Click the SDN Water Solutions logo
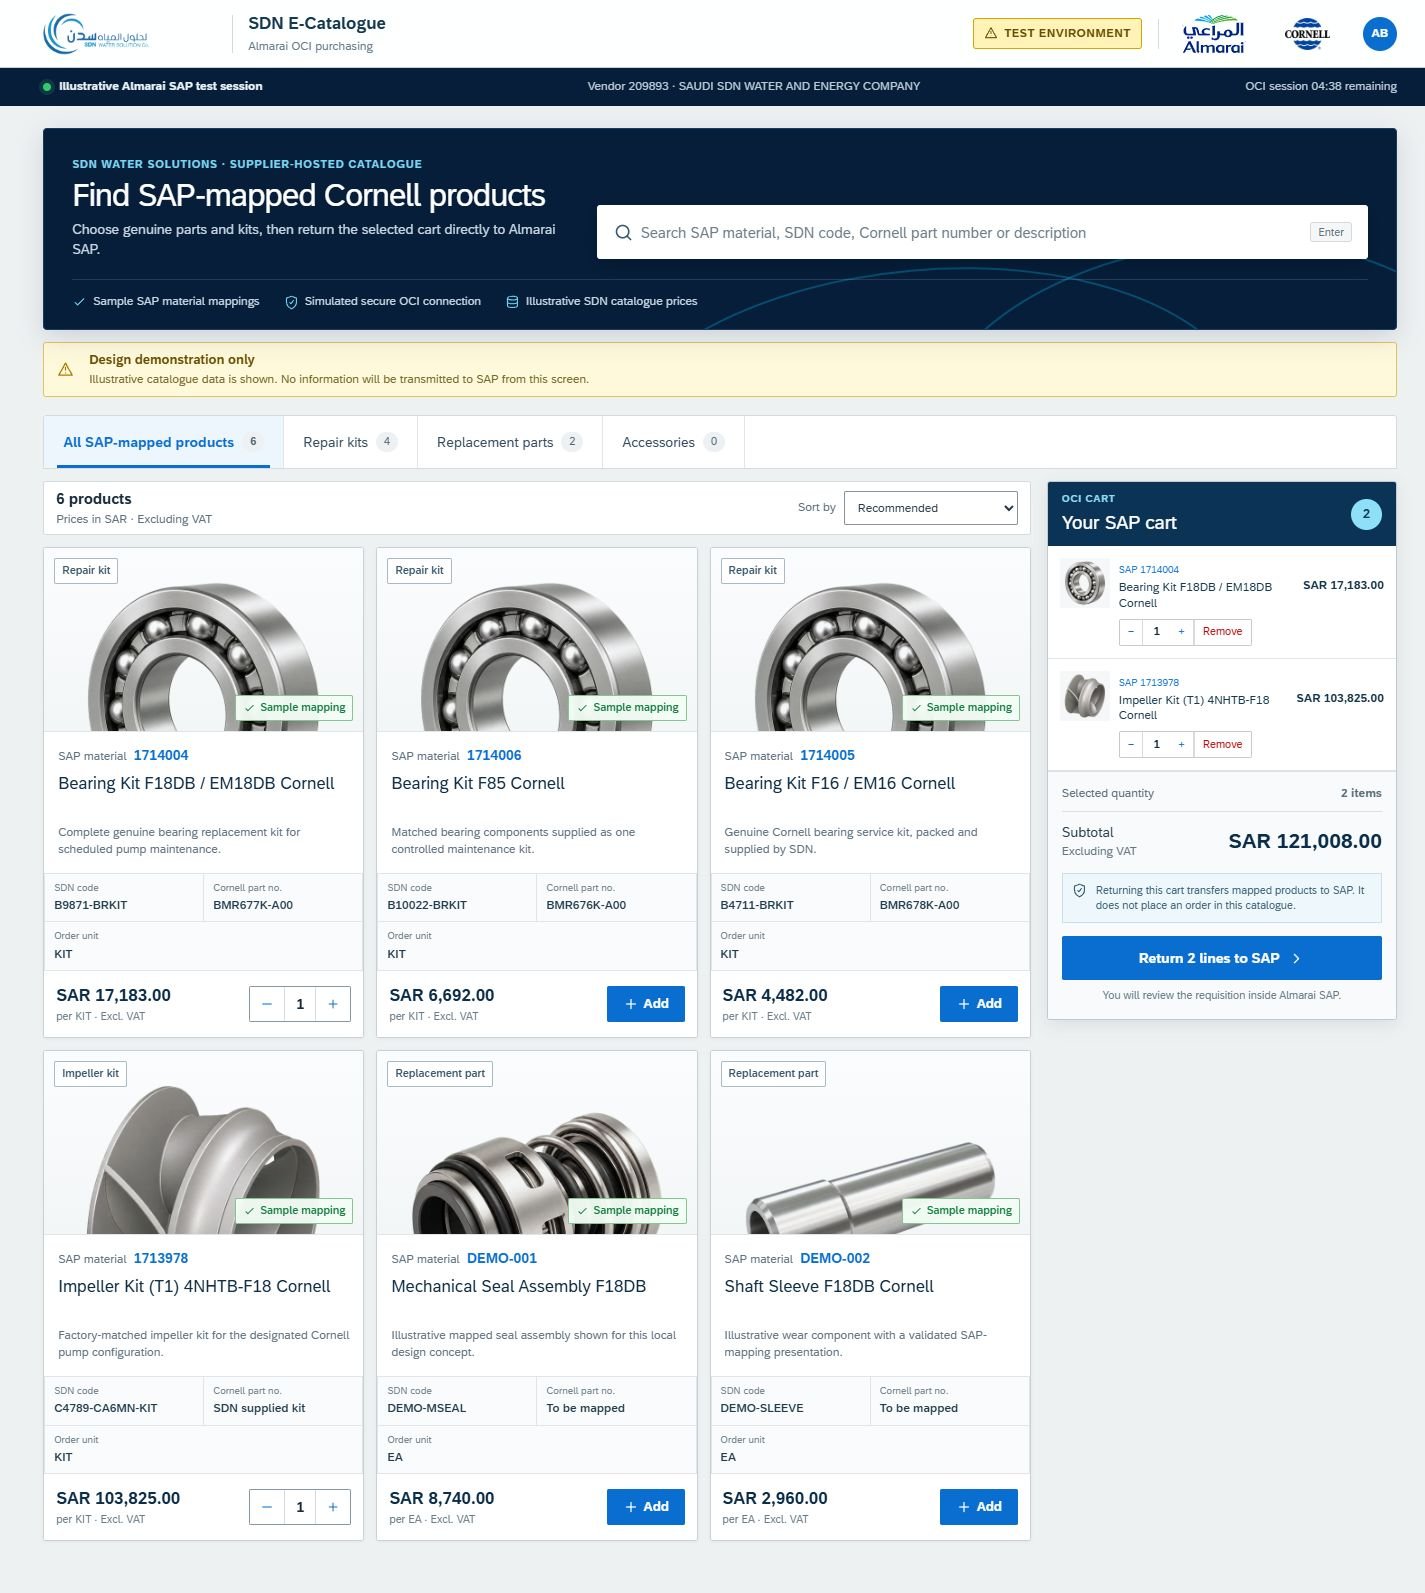 point(97,33)
